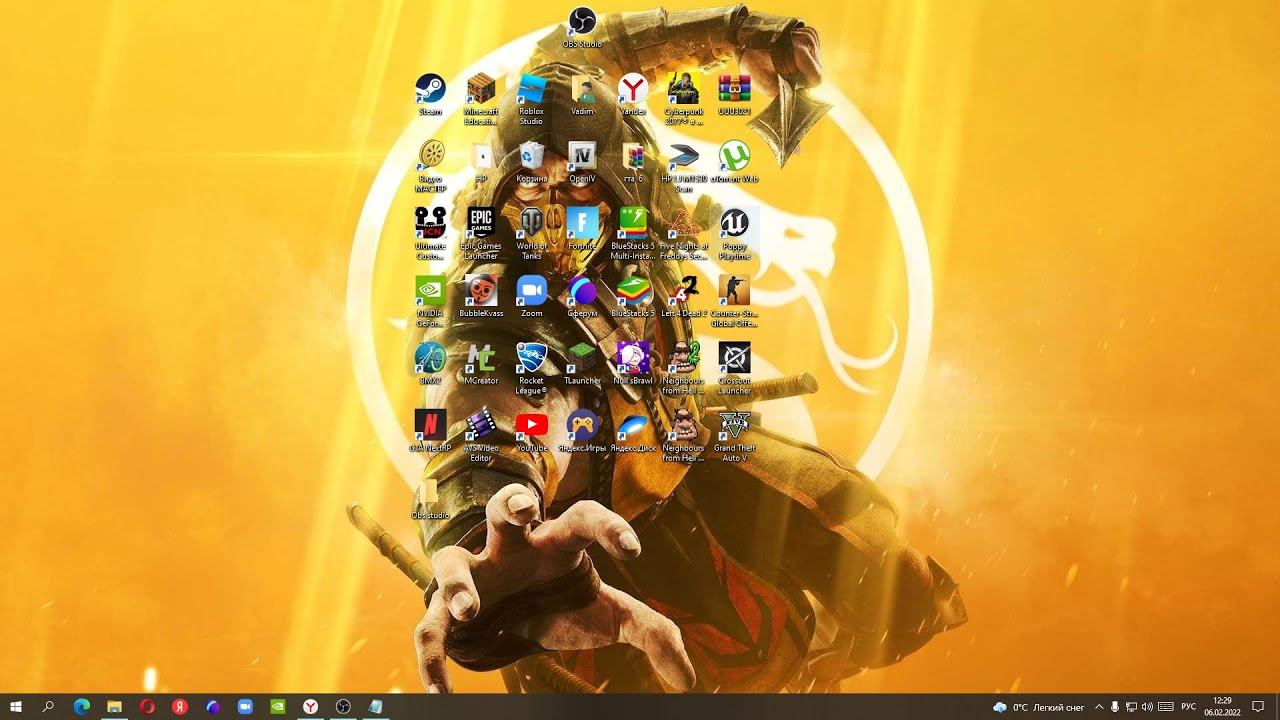
Task: Open the MCreator desktop shortcut
Action: click(481, 364)
